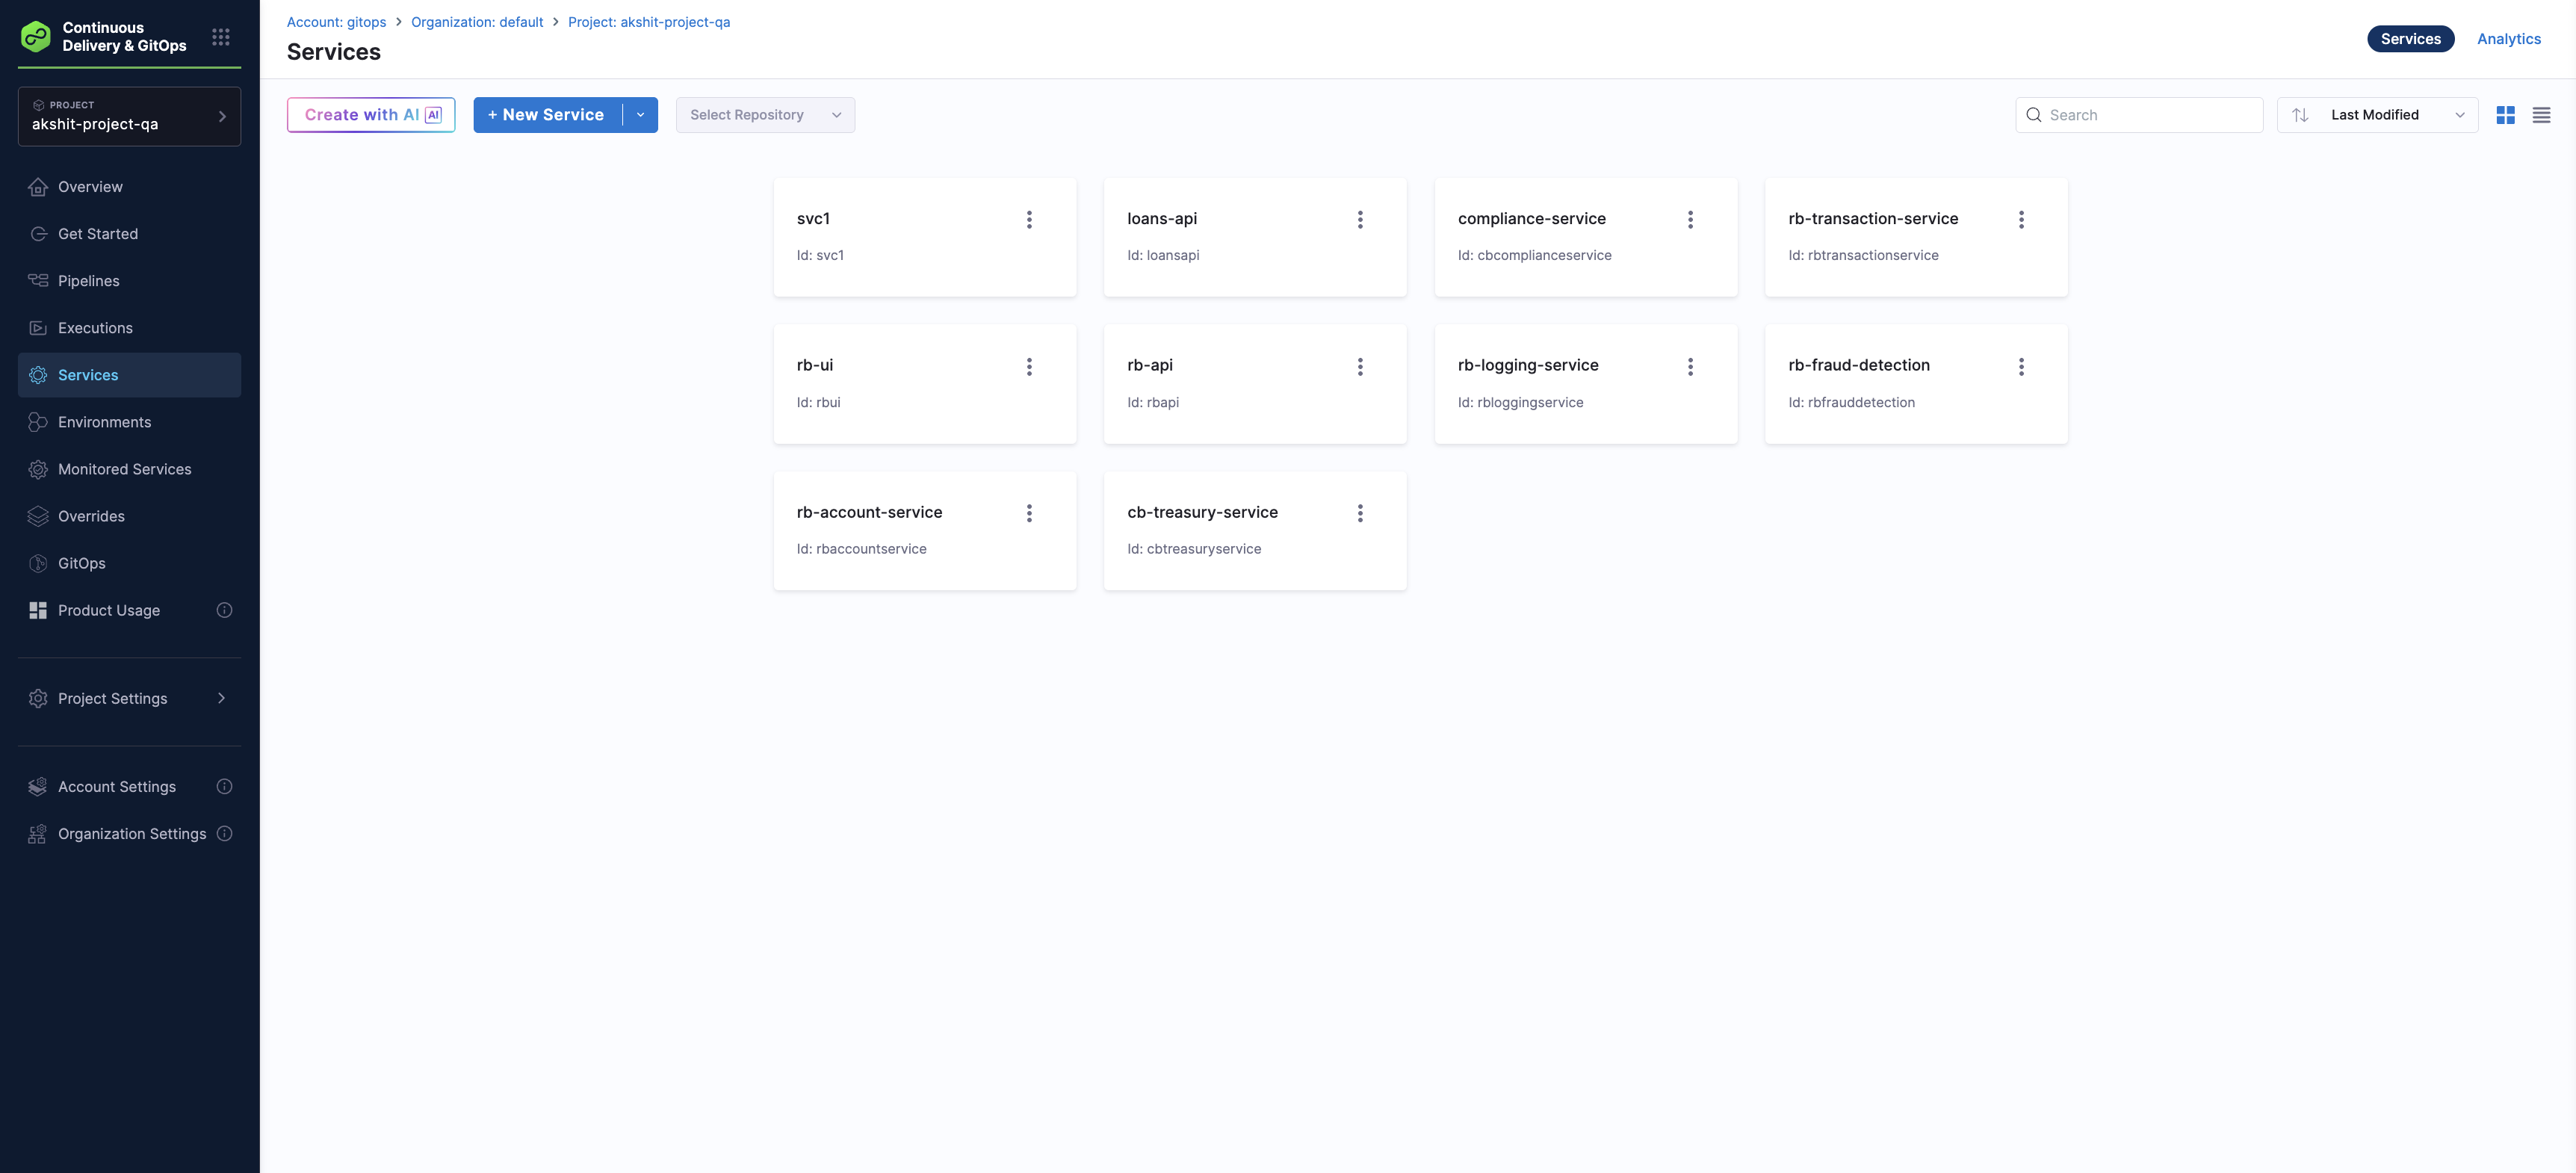The width and height of the screenshot is (2576, 1173).
Task: Click the Create with AI button
Action: tap(371, 115)
